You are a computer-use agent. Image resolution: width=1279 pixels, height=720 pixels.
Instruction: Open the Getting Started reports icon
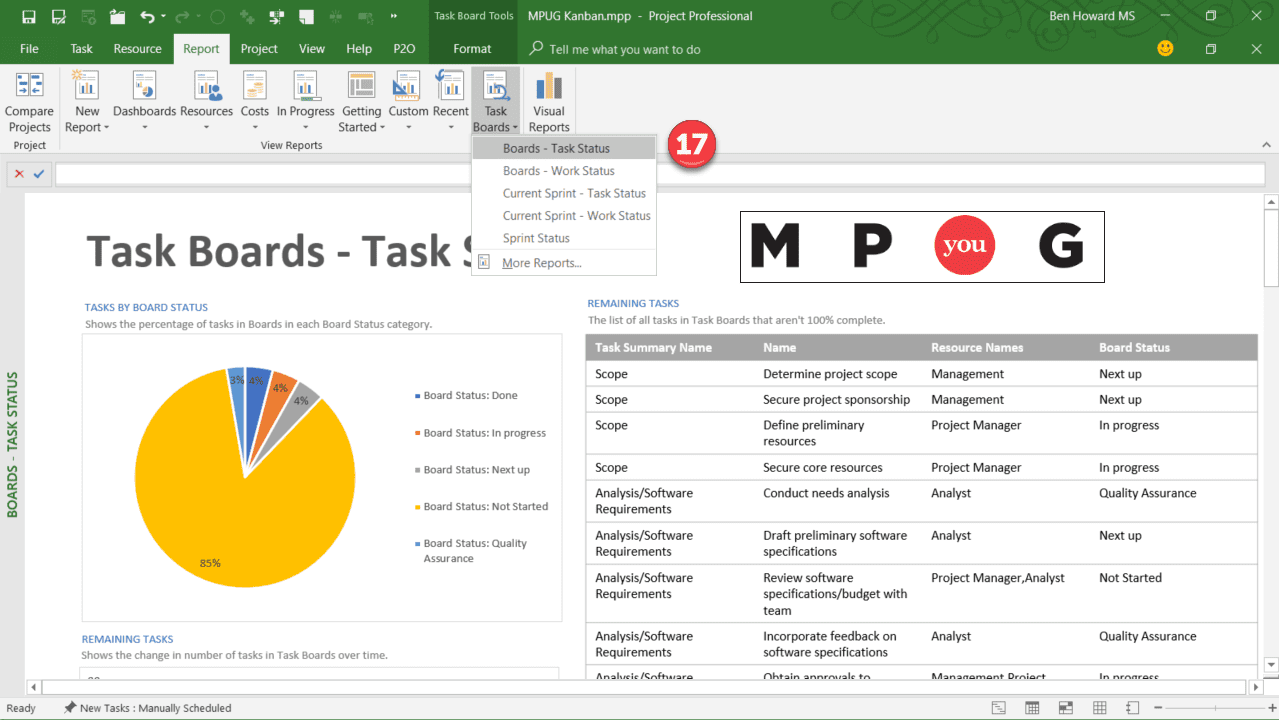click(x=361, y=88)
